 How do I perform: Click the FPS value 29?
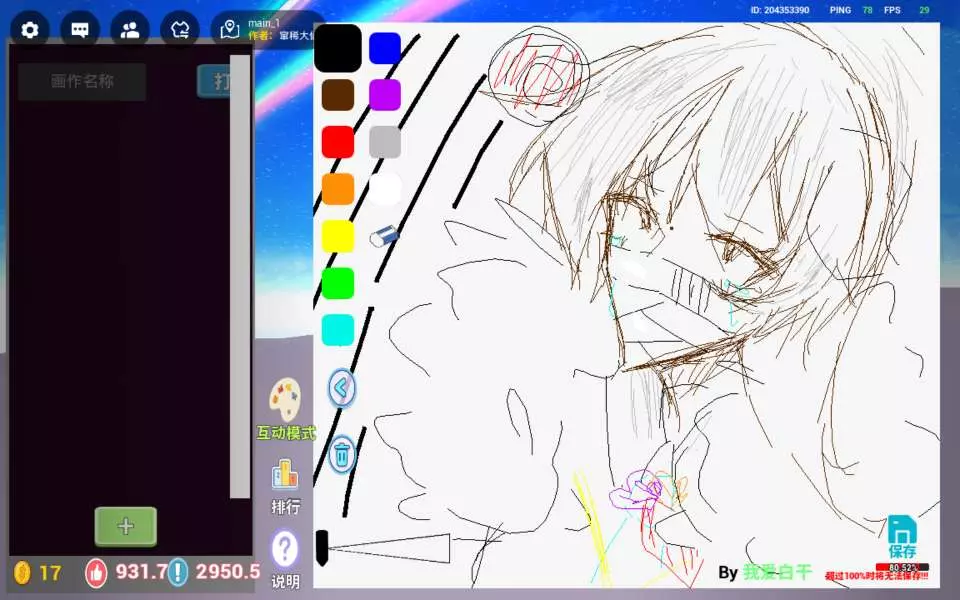coord(924,10)
